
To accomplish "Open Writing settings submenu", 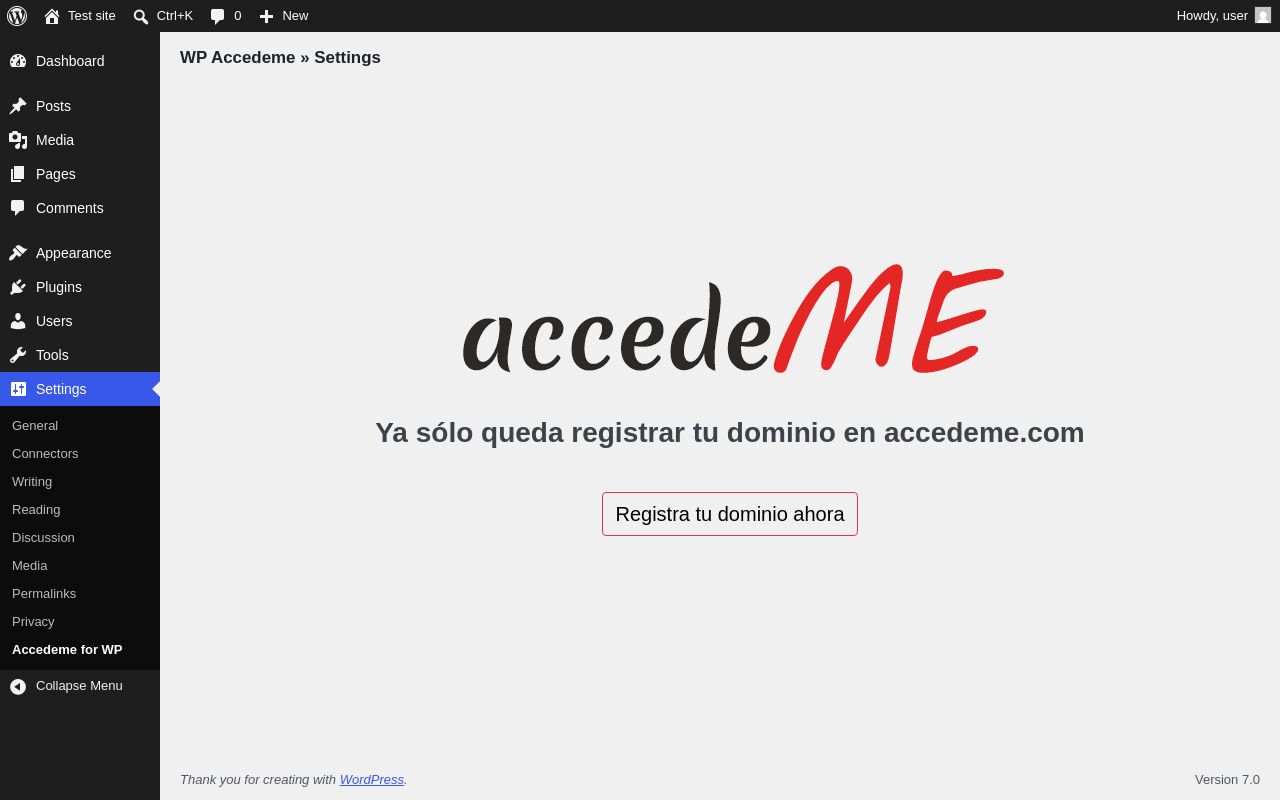I will pos(80,481).
